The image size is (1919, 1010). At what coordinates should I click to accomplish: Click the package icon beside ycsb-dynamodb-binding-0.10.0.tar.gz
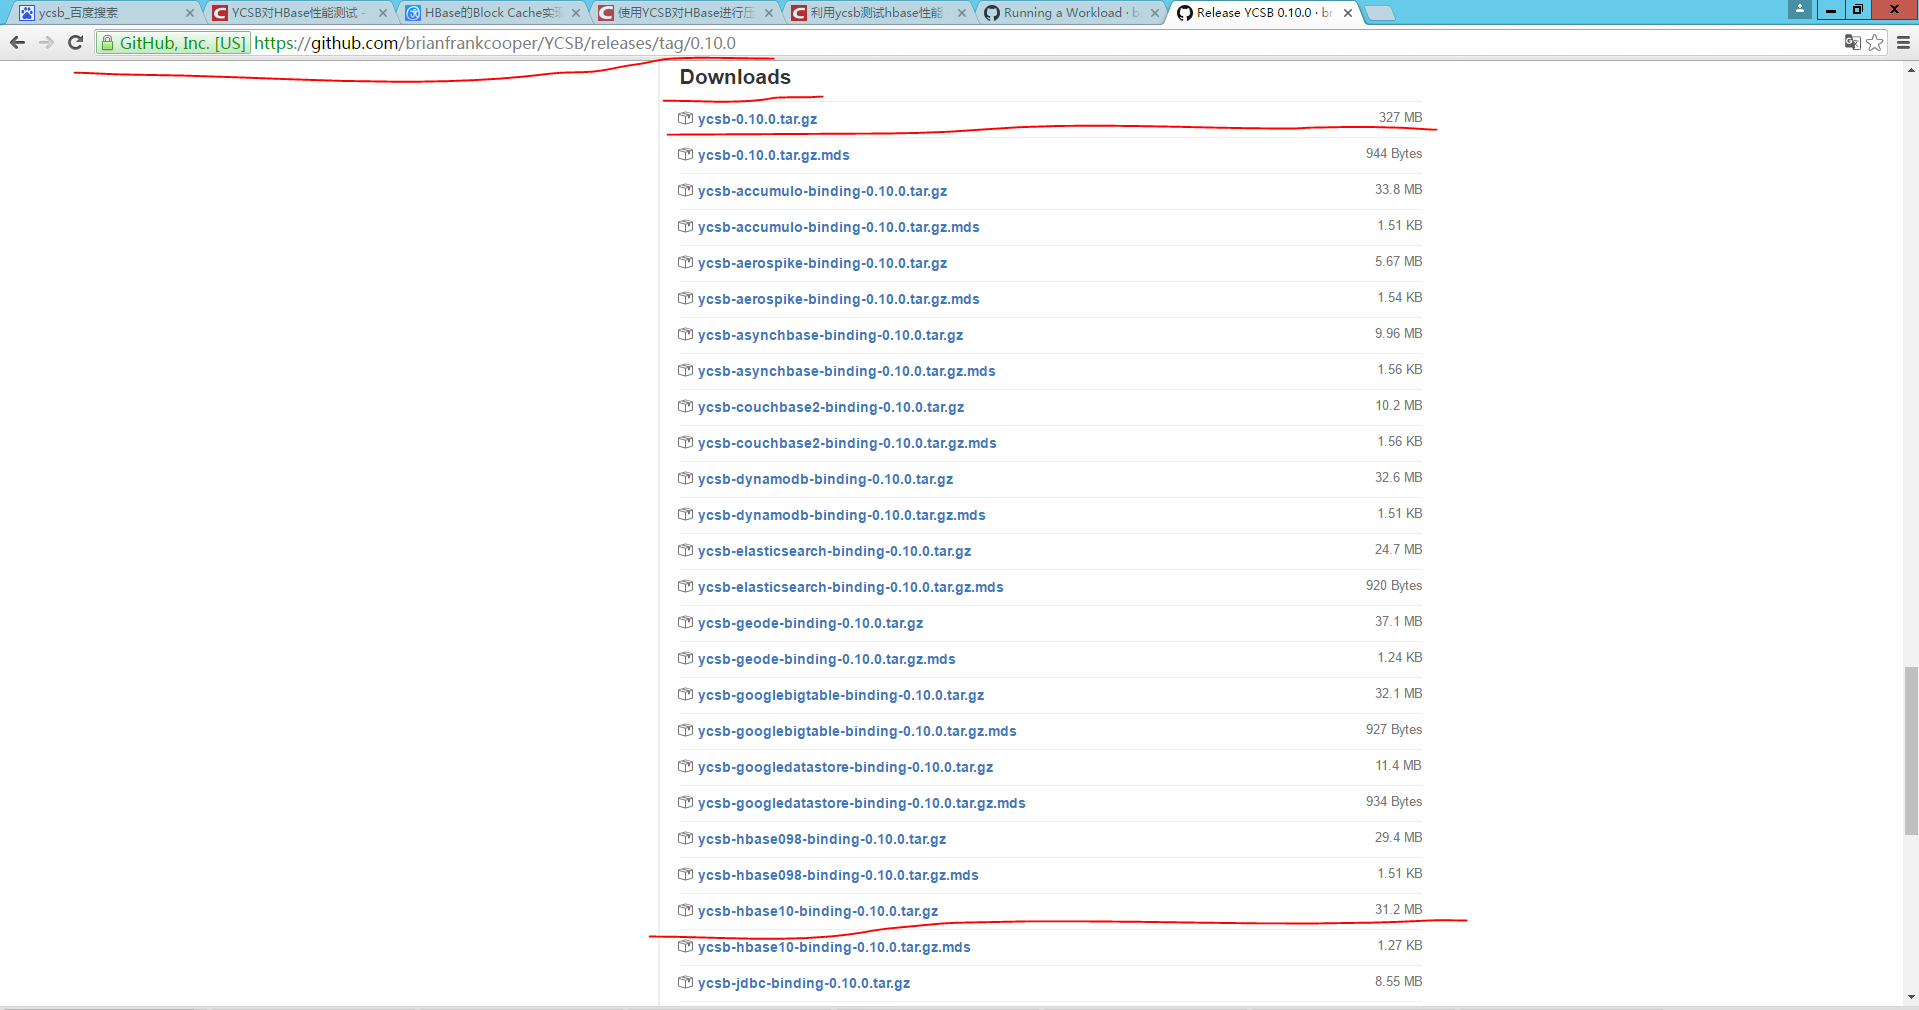coord(685,478)
